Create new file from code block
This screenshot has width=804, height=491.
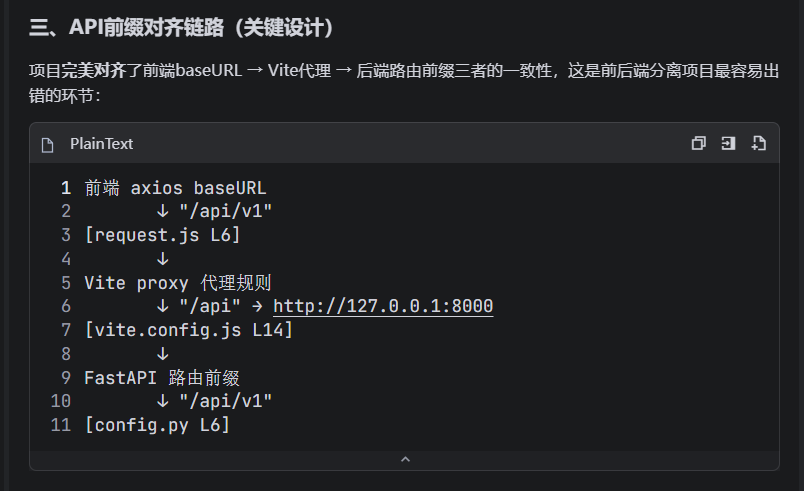[758, 144]
